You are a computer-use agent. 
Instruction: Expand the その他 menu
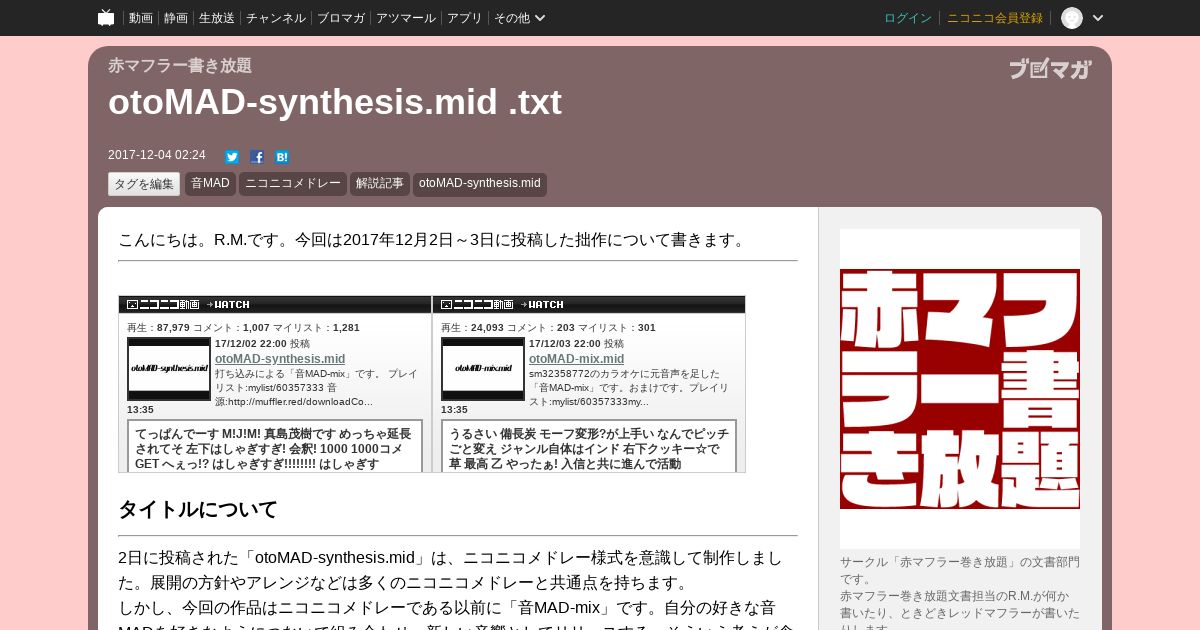point(519,18)
